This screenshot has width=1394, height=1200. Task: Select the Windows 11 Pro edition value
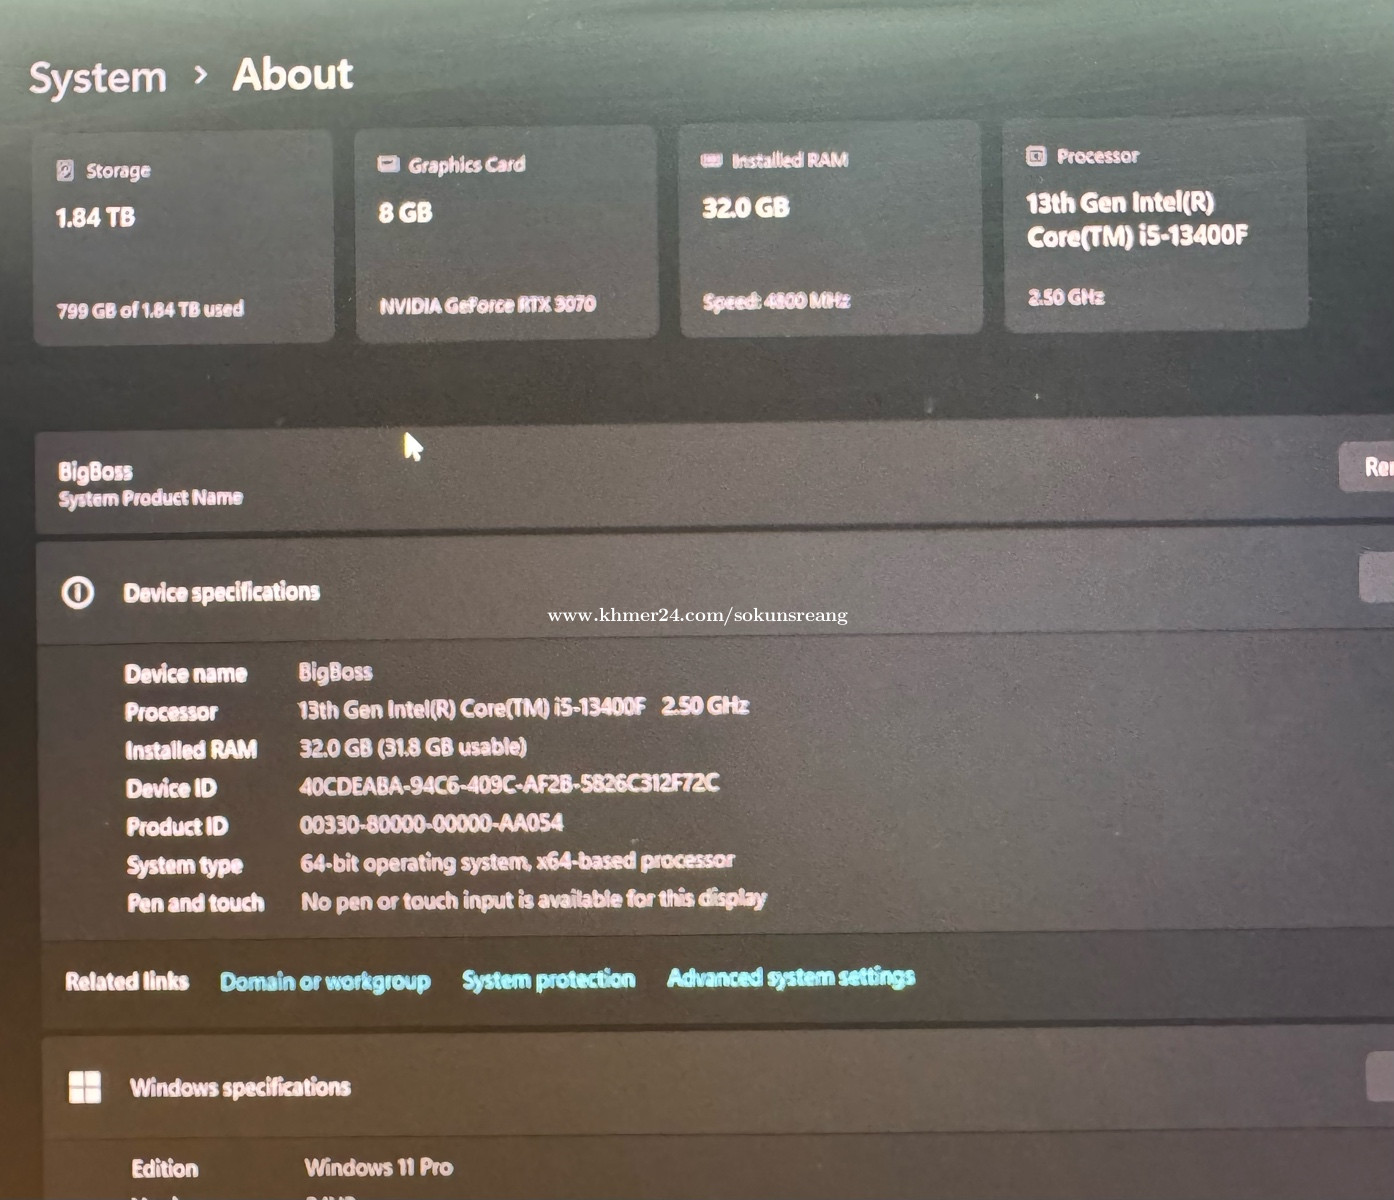pos(378,1167)
